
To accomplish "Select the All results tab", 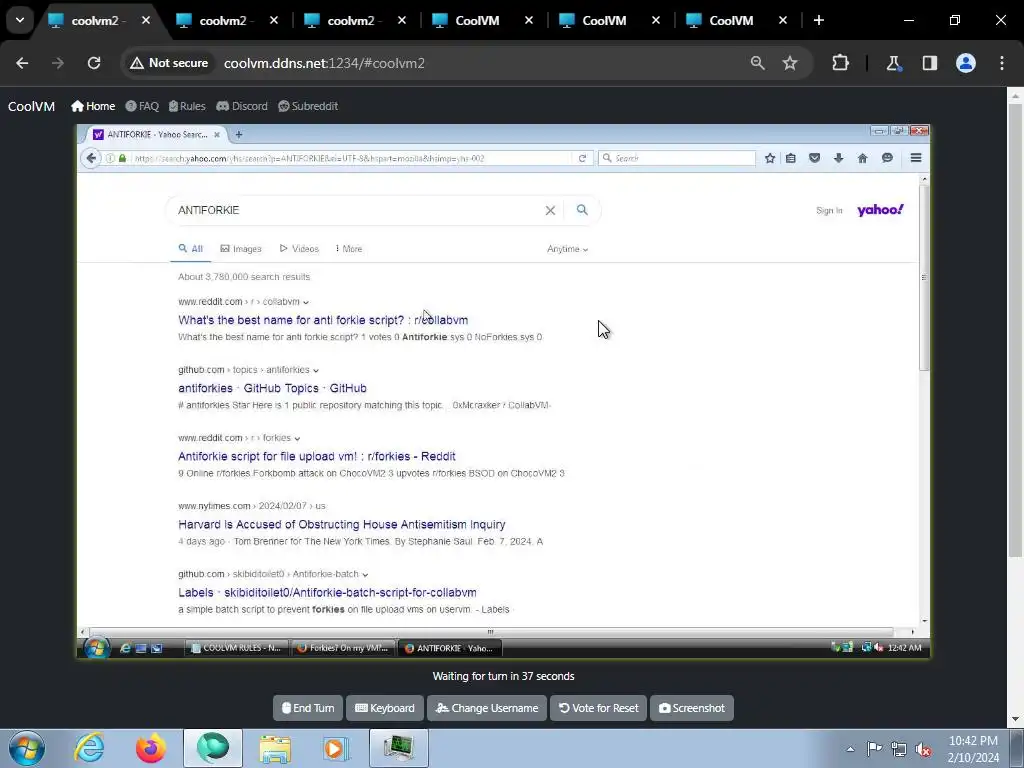I will (191, 249).
